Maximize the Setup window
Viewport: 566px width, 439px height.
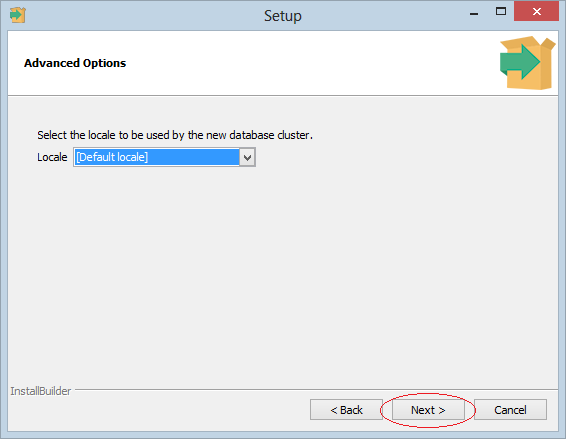(x=501, y=12)
